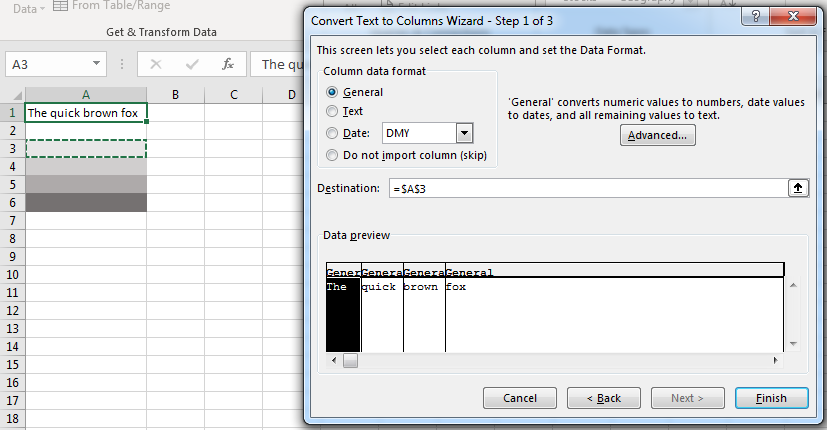Open the DMY date format dropdown
827x430 pixels.
click(464, 133)
